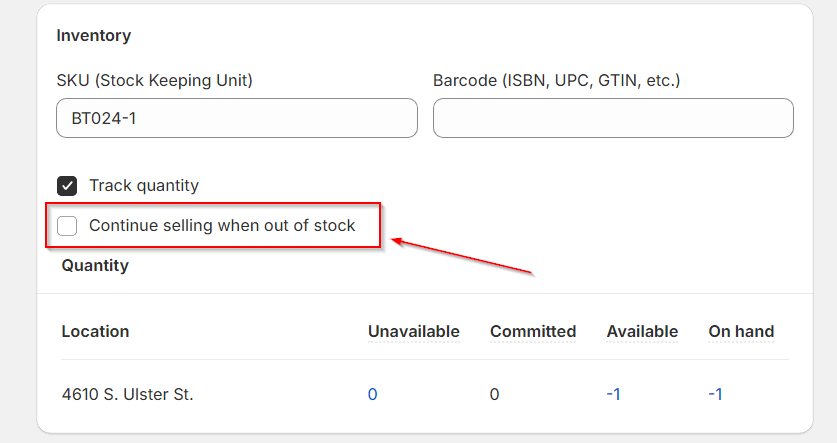Click the Barcode (ISBN, UPC, GTIN, etc.) label
The height and width of the screenshot is (443, 837).
tap(557, 80)
